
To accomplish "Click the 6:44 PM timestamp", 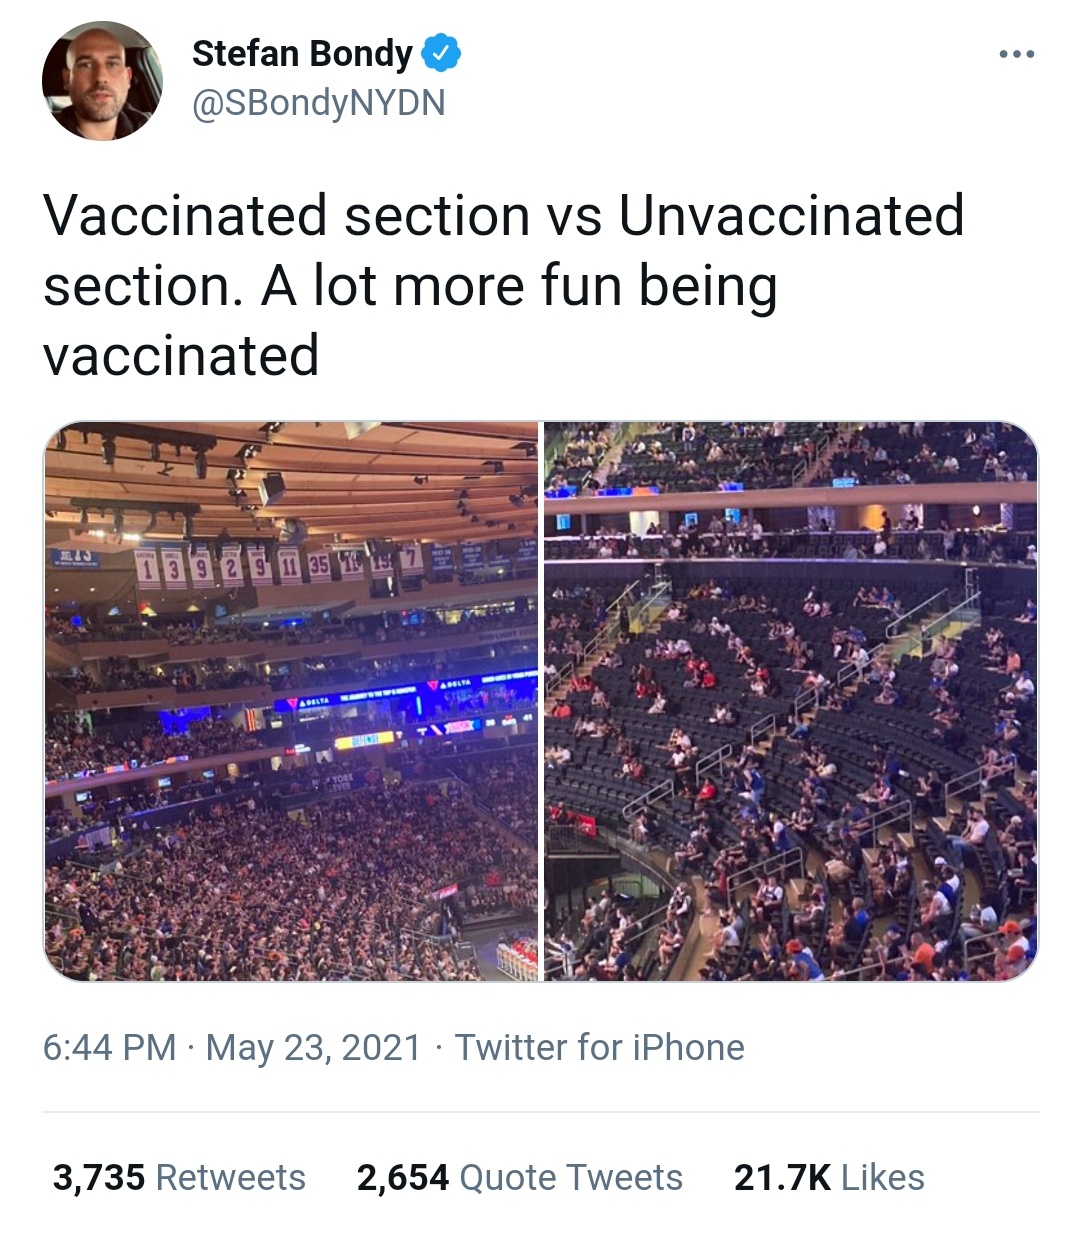I will pyautogui.click(x=109, y=1047).
